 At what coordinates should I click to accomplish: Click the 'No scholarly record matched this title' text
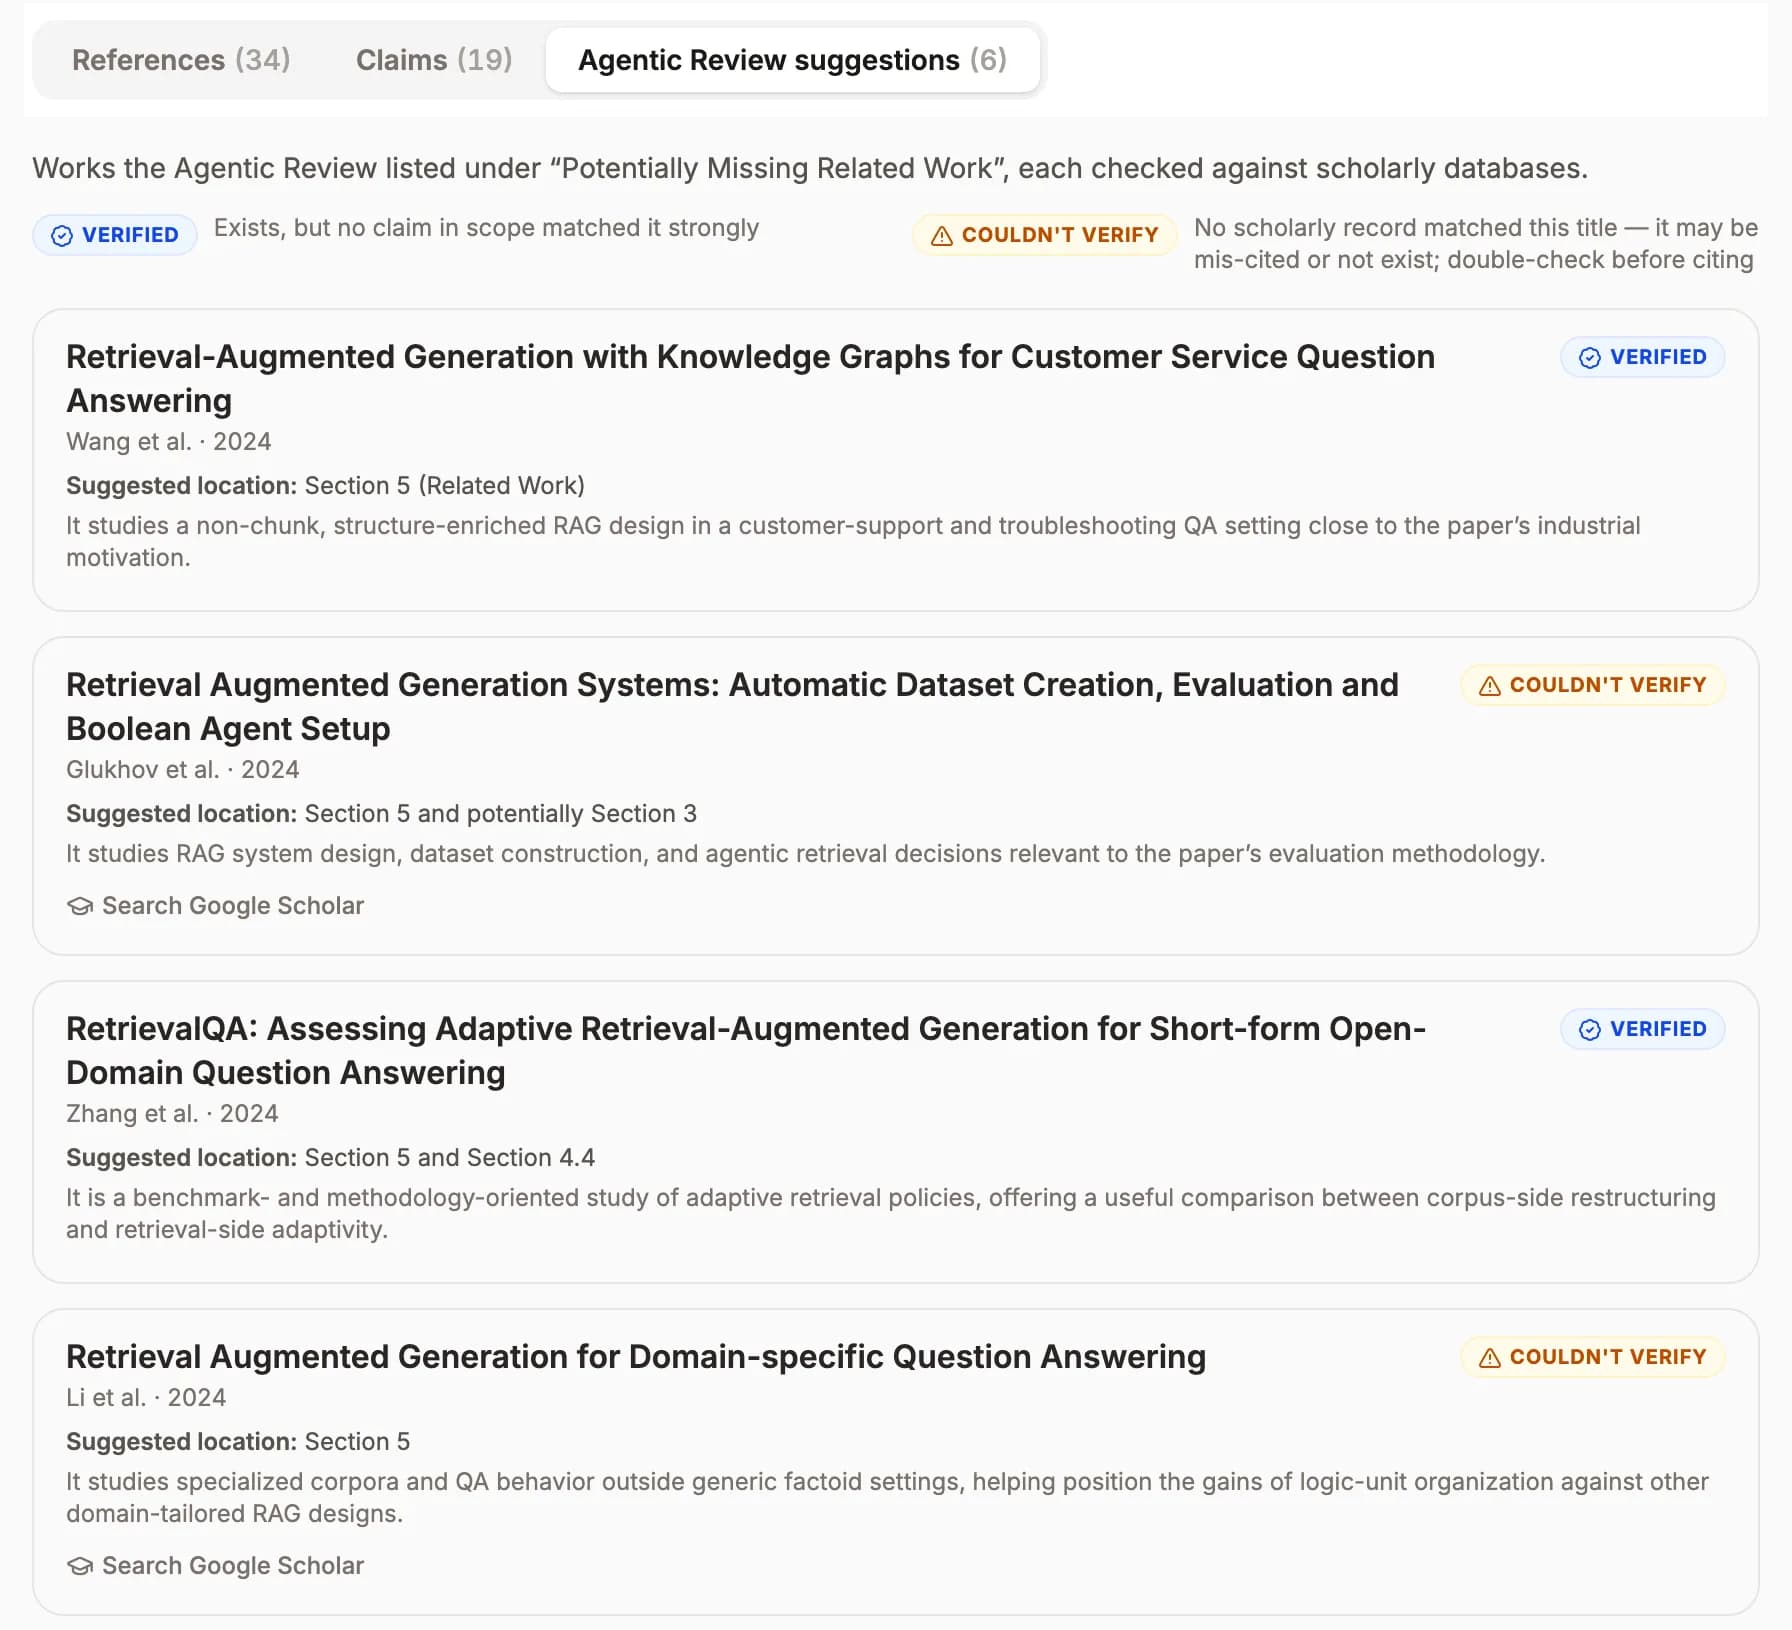pos(1475,244)
